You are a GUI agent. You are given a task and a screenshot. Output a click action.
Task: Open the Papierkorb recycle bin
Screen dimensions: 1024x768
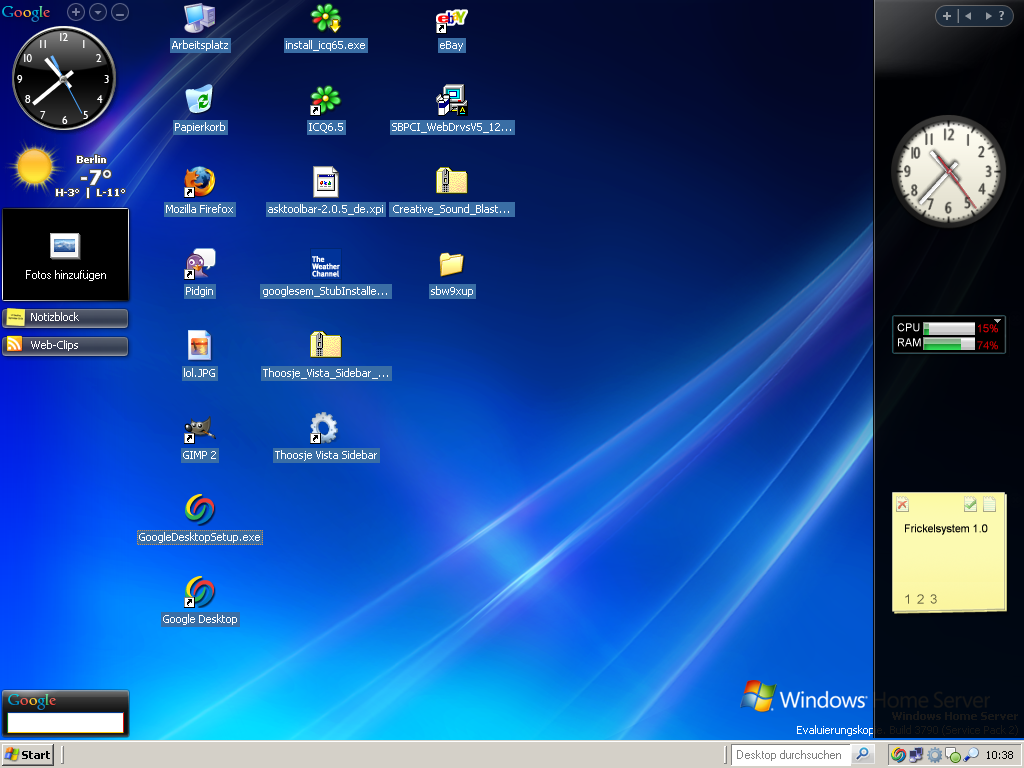[x=199, y=101]
